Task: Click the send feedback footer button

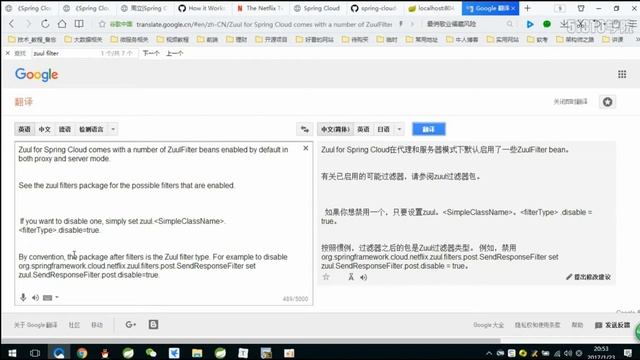Action: pos(613,325)
